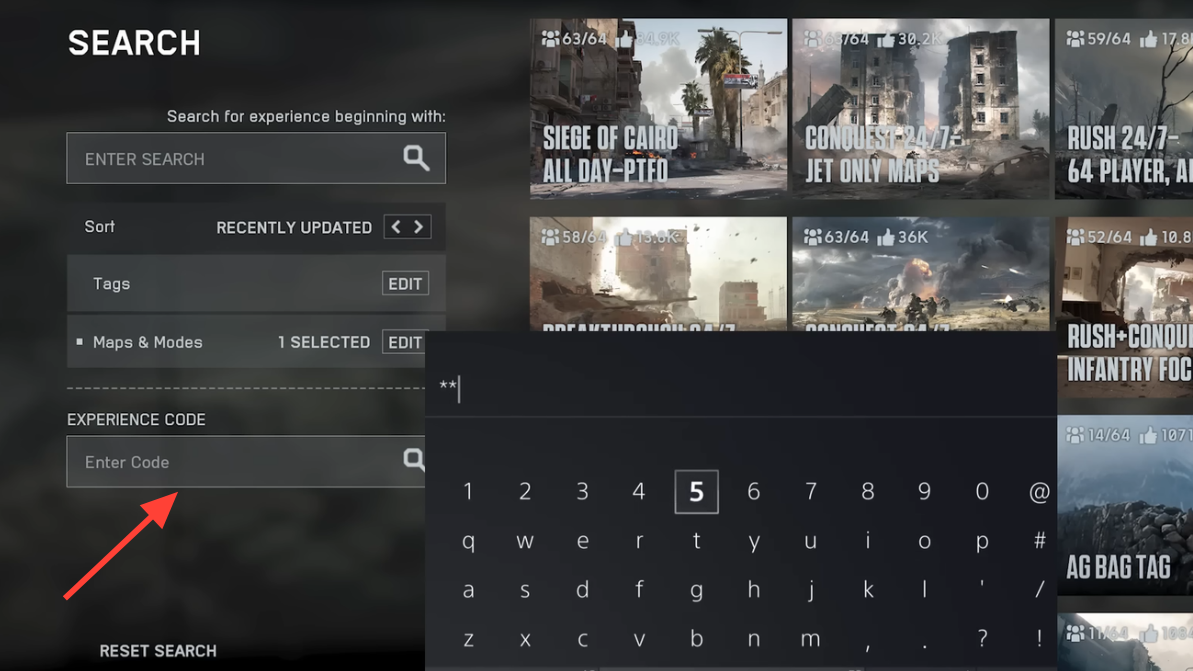
Task: Click RESET SEARCH
Action: pos(157,650)
